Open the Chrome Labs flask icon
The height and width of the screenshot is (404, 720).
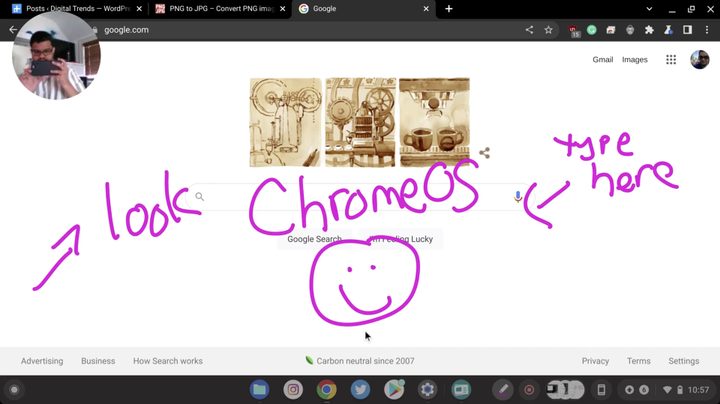coord(668,30)
